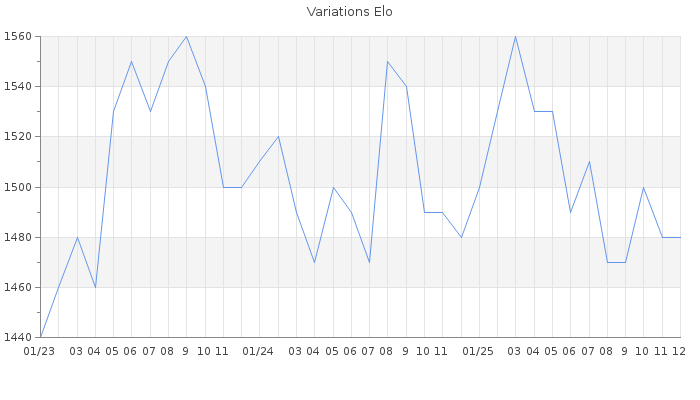Select the final 12 x-axis label
This screenshot has width=700, height=400.
[x=679, y=351]
